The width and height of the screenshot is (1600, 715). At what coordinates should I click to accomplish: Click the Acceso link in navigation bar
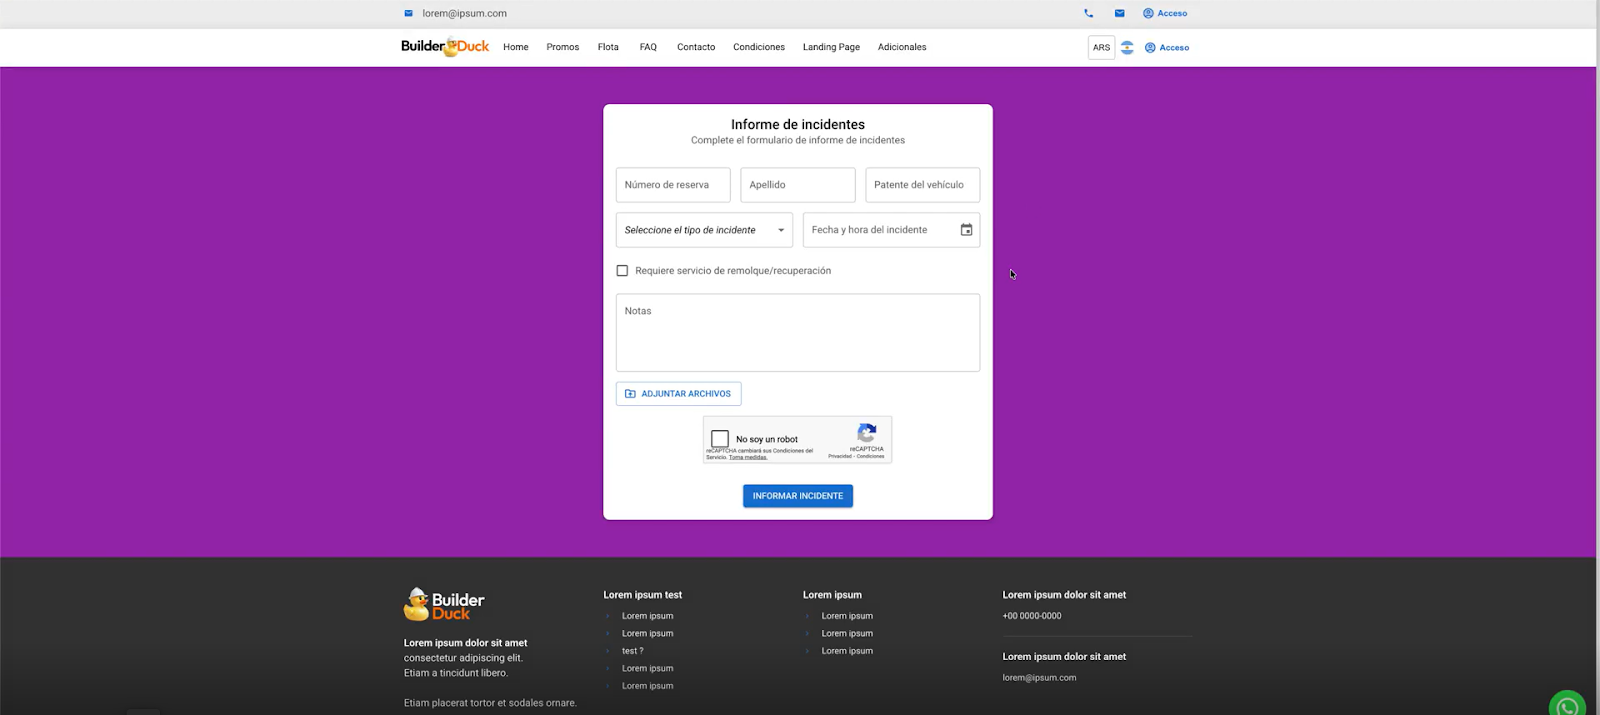tap(1167, 47)
